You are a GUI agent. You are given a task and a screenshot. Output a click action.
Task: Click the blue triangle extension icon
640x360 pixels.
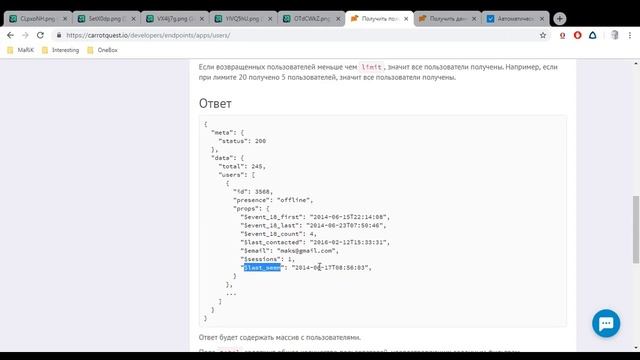coord(593,36)
